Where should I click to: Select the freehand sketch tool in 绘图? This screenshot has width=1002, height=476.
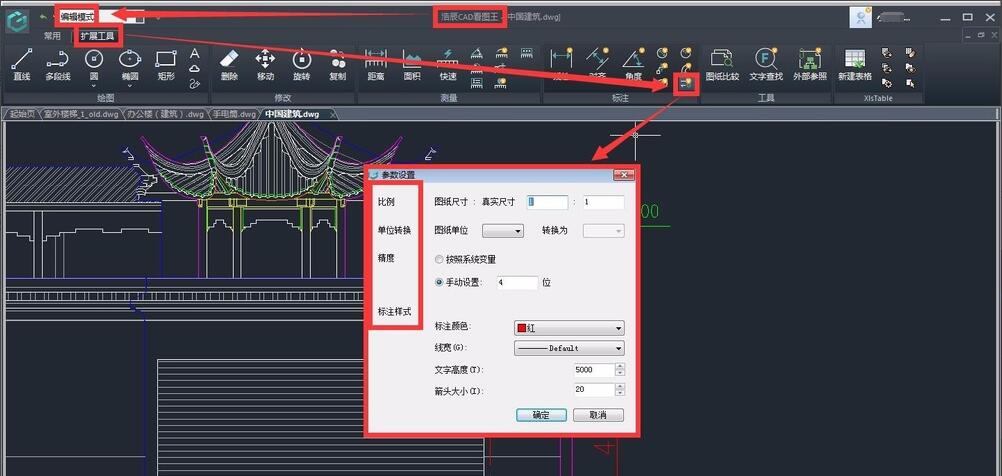click(x=195, y=83)
